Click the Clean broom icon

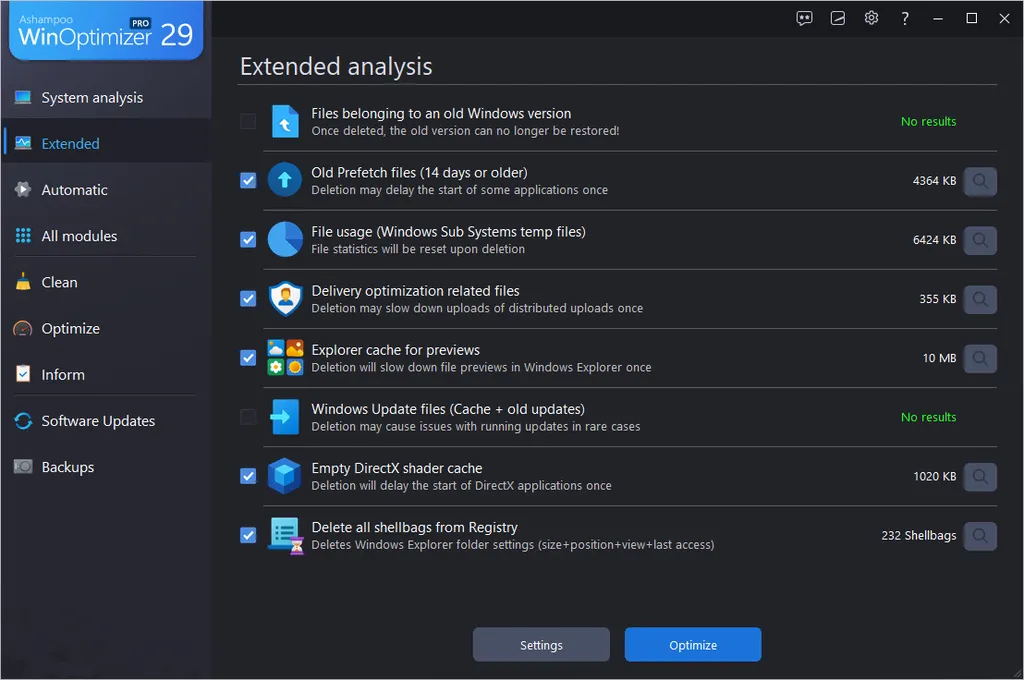[x=23, y=282]
